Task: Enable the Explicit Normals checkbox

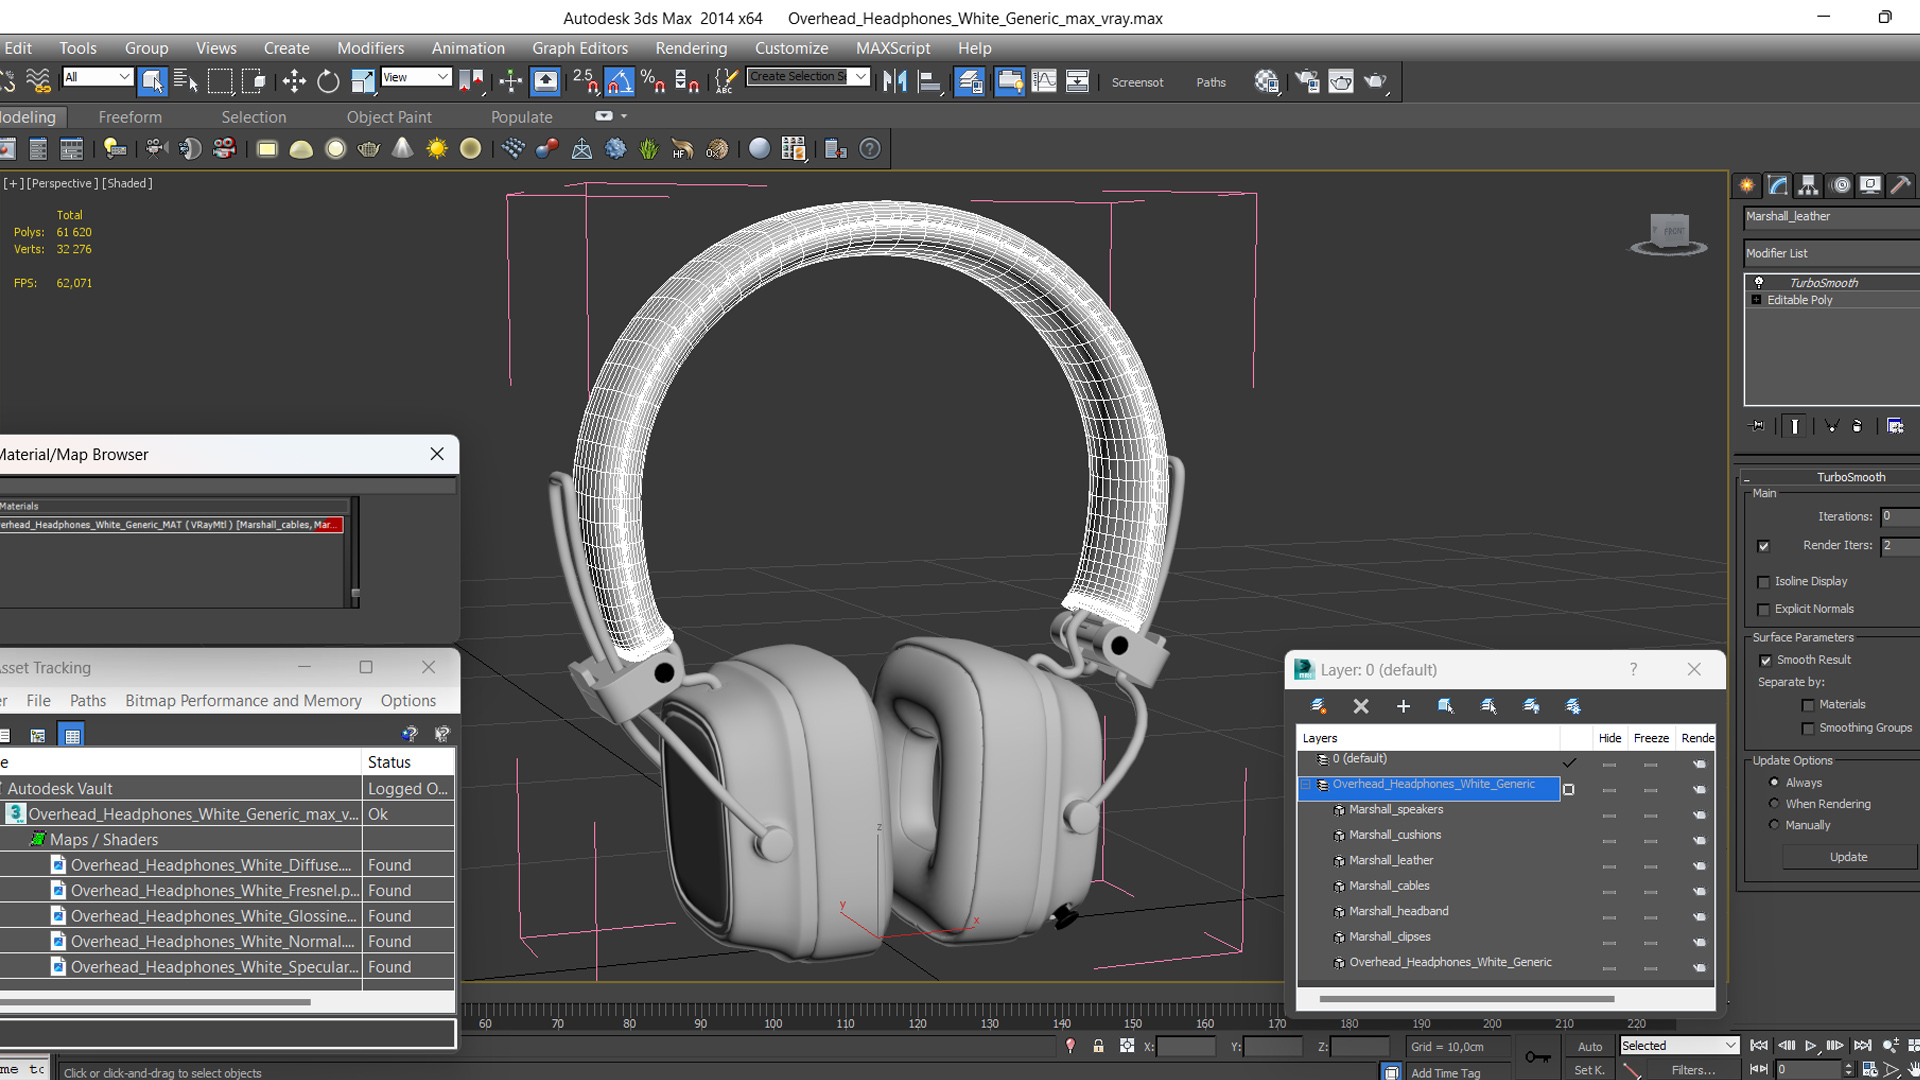Action: tap(1764, 610)
